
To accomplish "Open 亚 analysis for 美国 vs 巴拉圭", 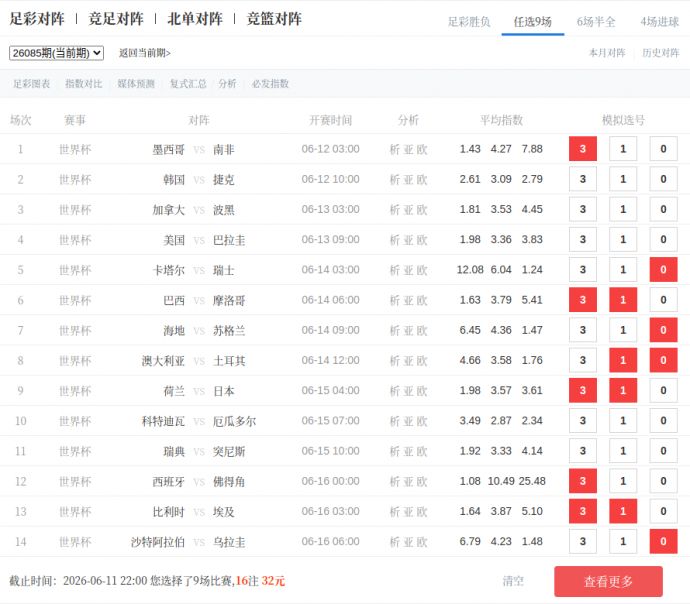I will coord(408,240).
